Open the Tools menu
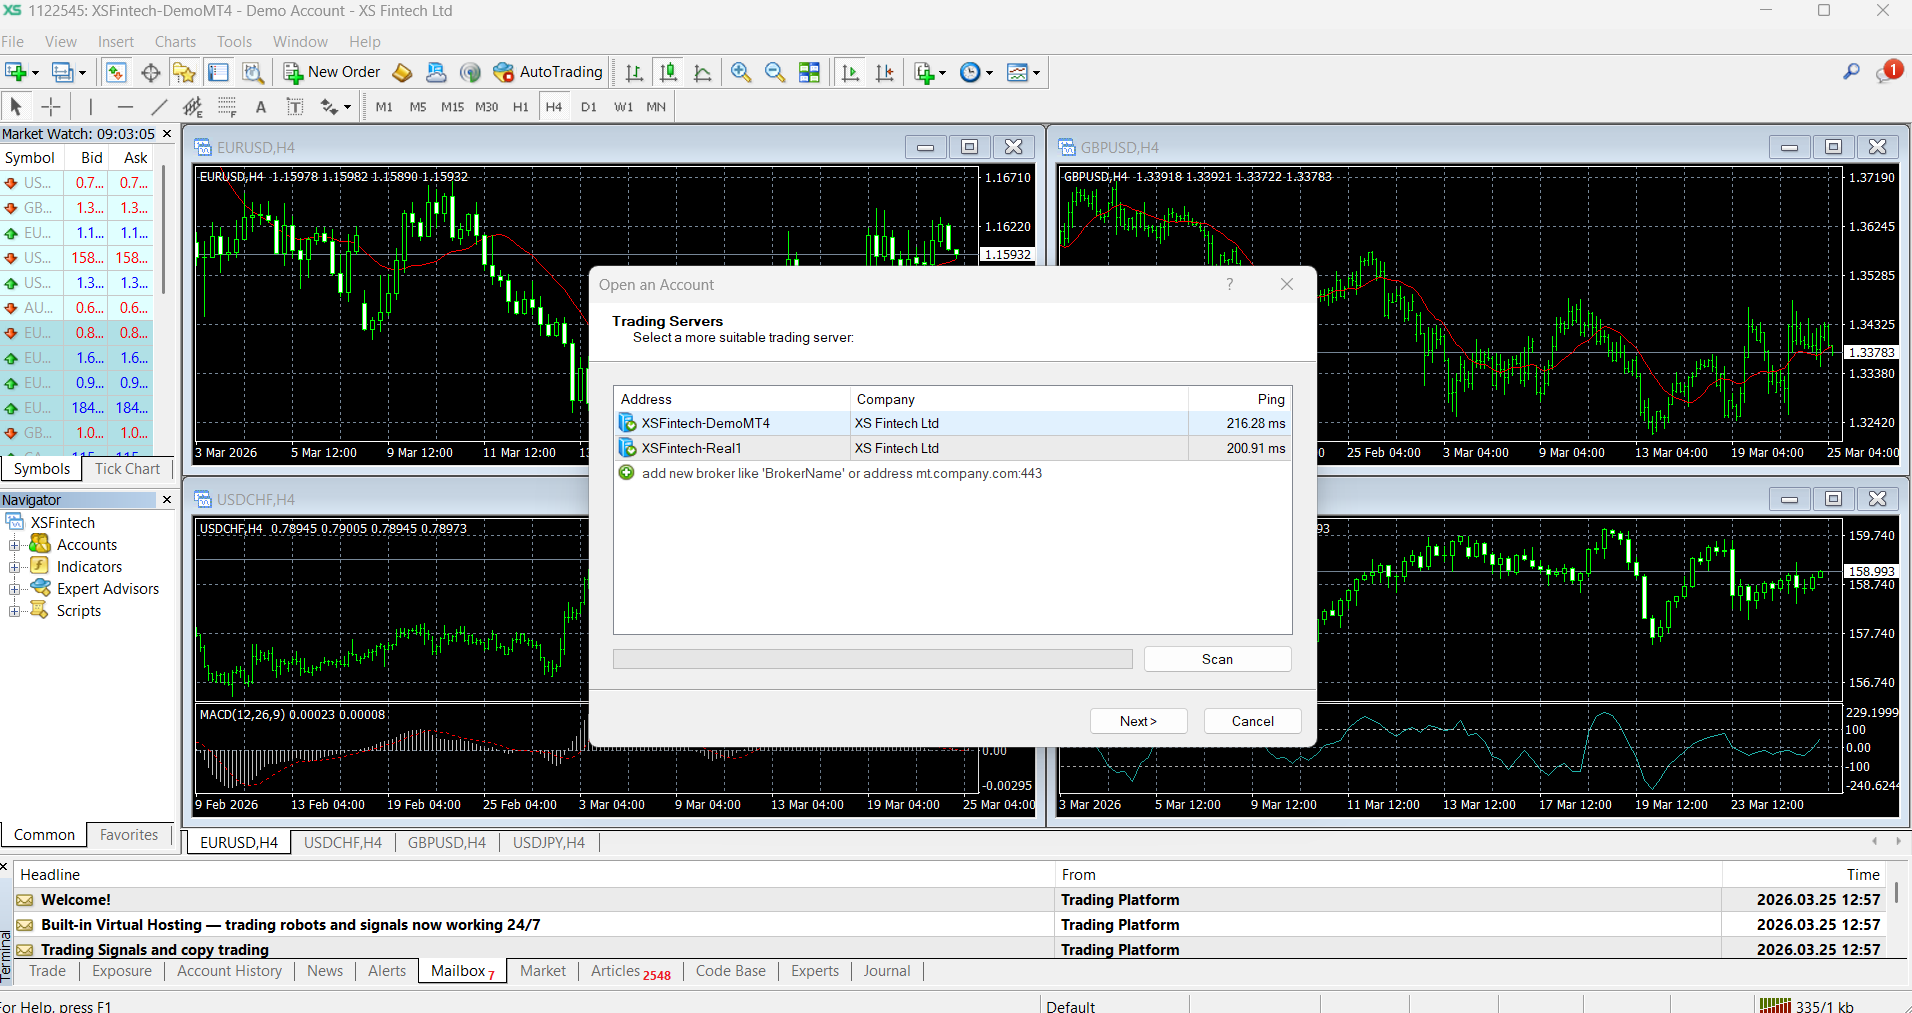 [x=234, y=42]
